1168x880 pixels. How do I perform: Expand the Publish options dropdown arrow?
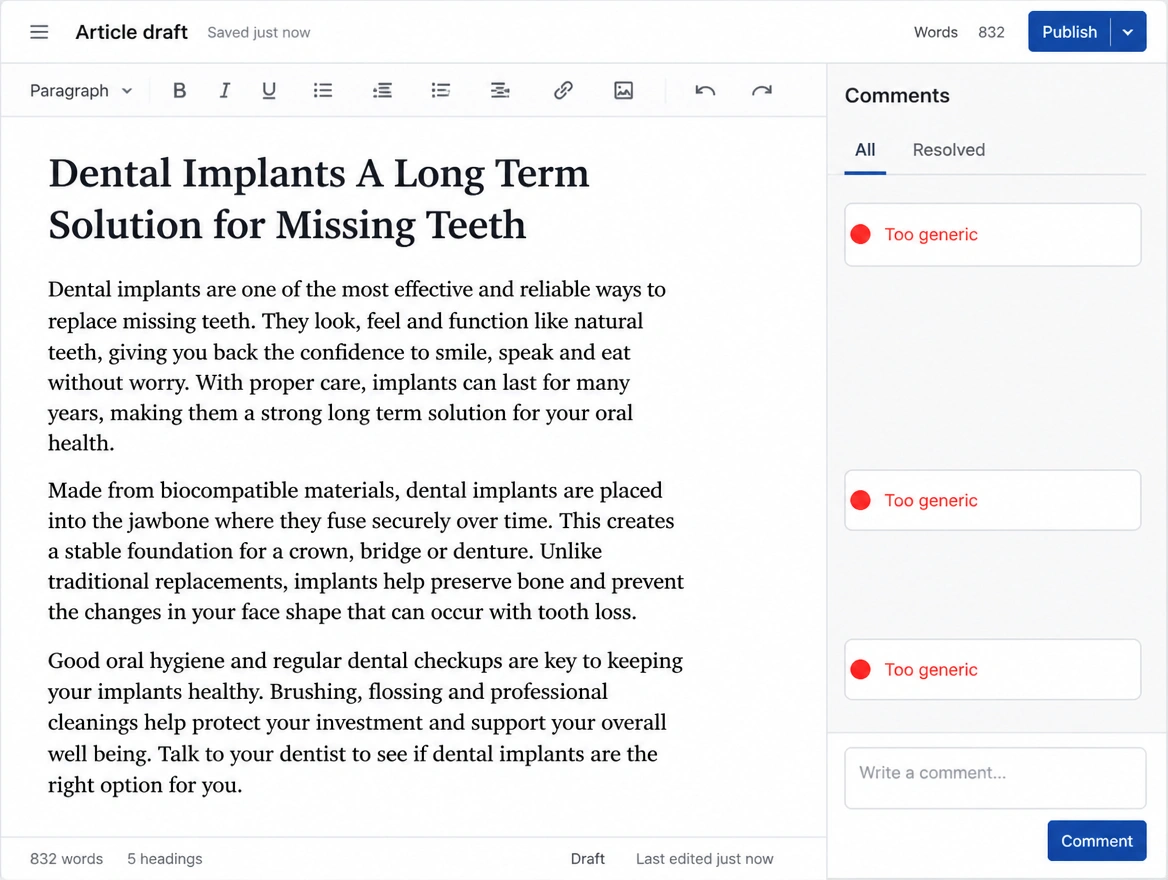click(1128, 32)
